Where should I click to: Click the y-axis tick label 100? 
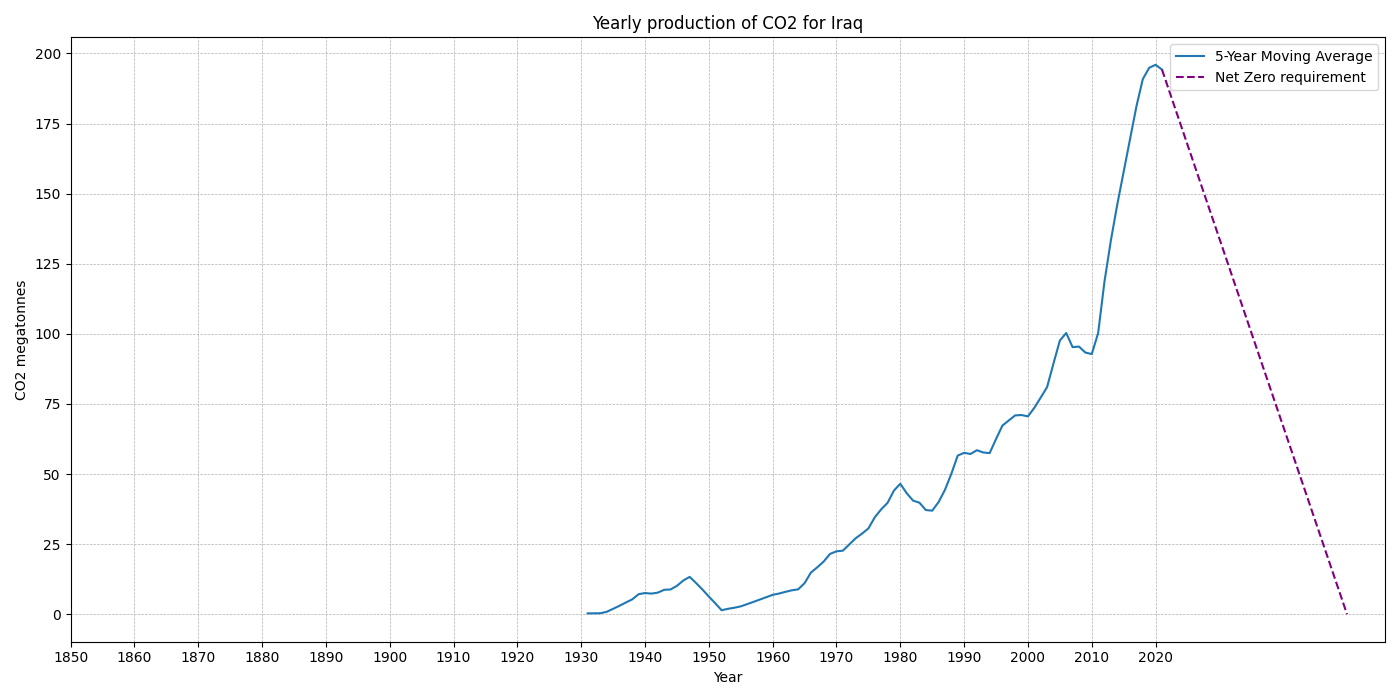tap(48, 334)
